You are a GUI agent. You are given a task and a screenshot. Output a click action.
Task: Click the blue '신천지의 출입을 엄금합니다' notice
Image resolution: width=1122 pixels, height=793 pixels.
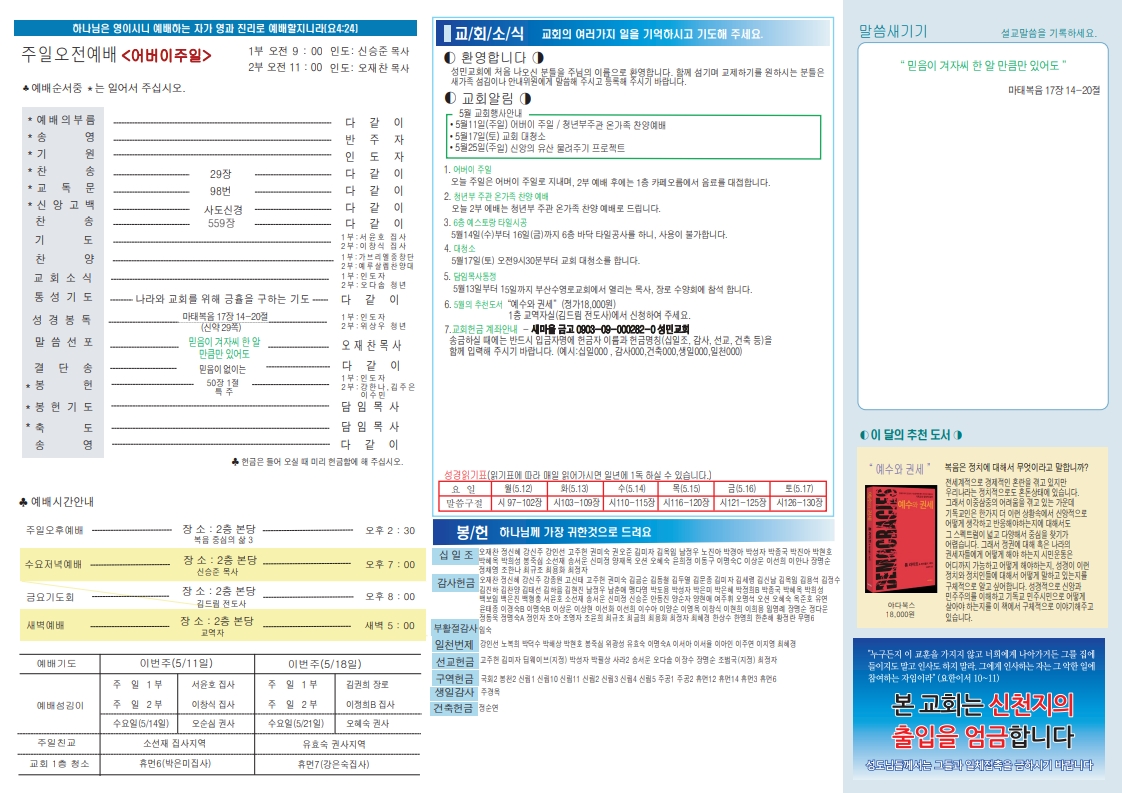[980, 709]
